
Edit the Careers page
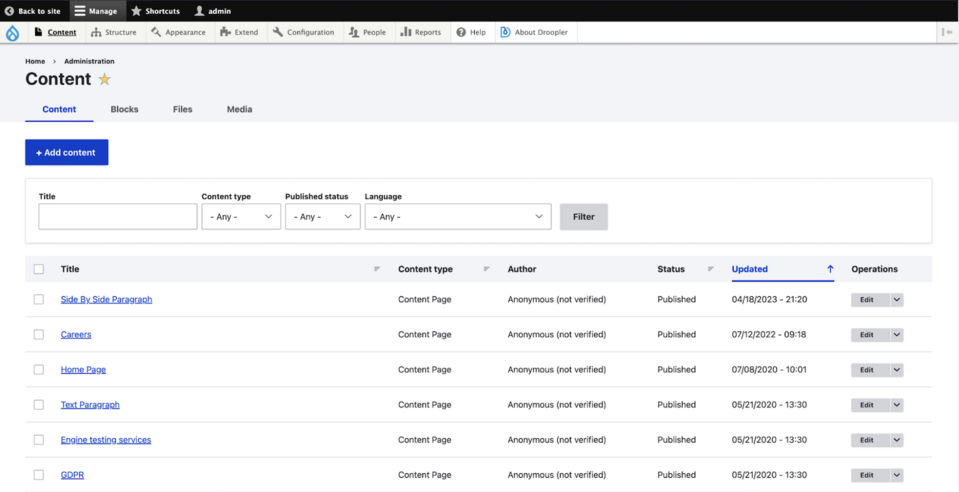click(870, 335)
